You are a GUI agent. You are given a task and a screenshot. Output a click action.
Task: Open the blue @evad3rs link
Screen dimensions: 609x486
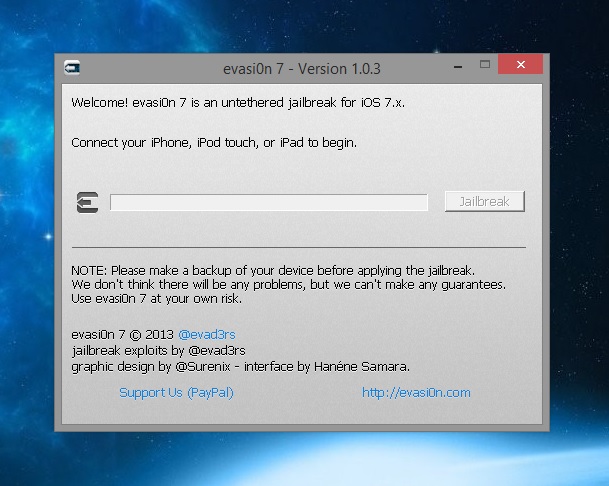point(207,334)
